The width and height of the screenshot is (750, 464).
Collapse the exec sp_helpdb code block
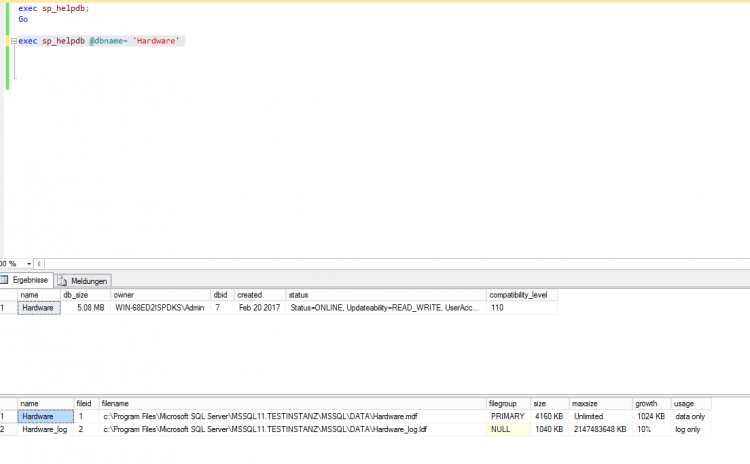[12, 41]
